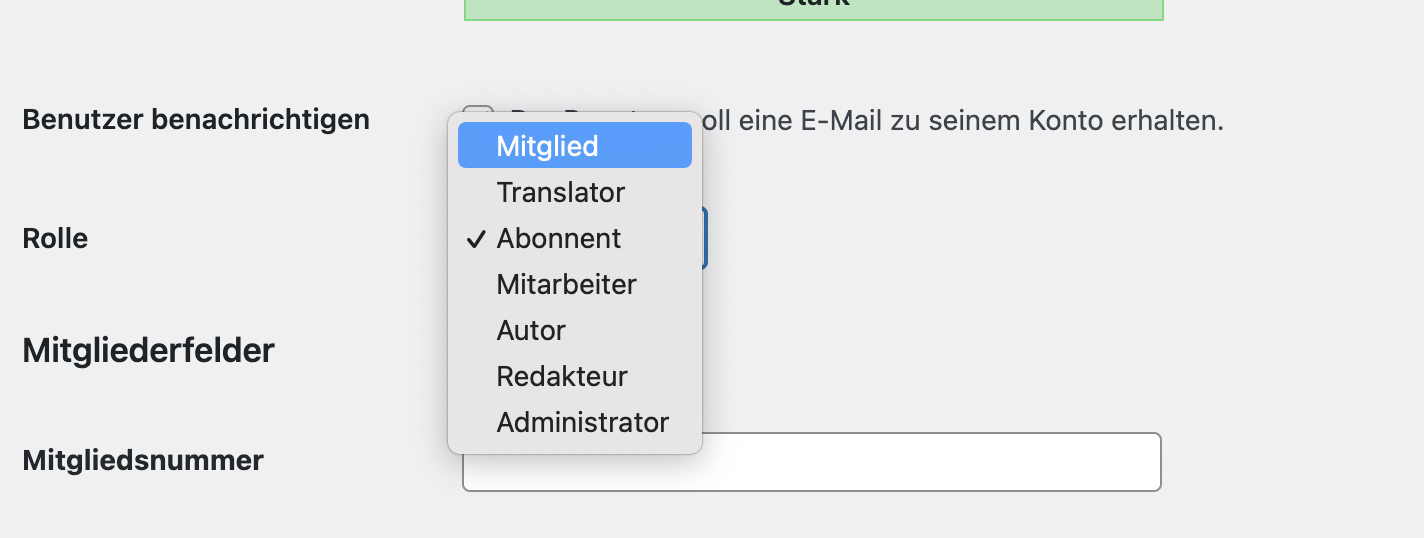Click the Rolle select box edge behind menu
This screenshot has height=538, width=1424.
tap(705, 238)
